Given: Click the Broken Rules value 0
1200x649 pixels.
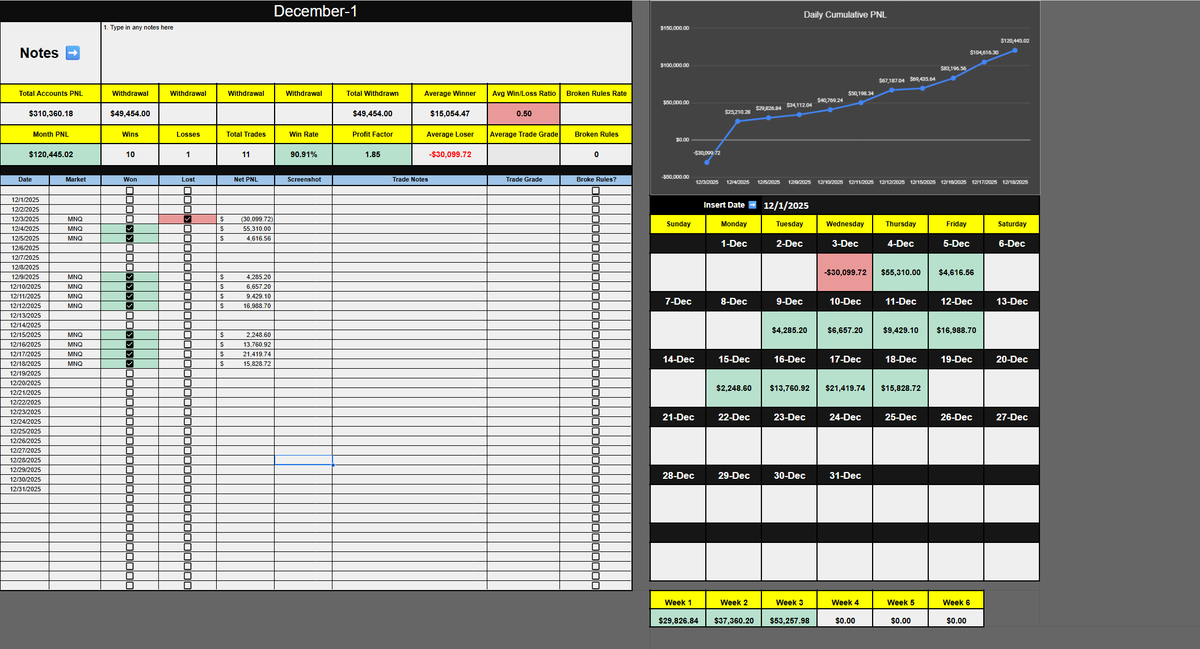Looking at the screenshot, I should (596, 155).
